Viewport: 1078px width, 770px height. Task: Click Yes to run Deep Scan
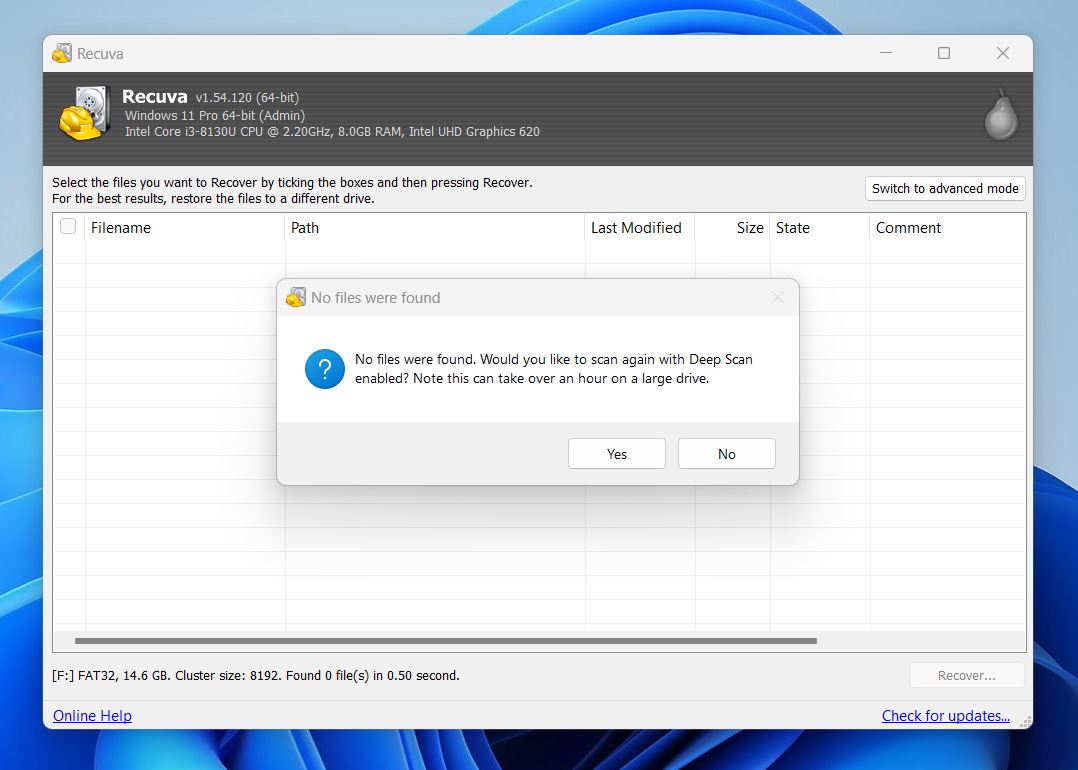(x=616, y=454)
